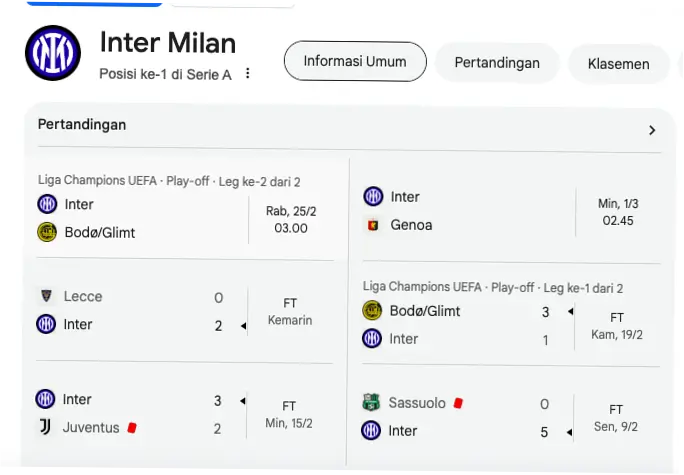This screenshot has height=475, width=684.
Task: Click the red card icon next to Juventus
Action: [x=132, y=427]
